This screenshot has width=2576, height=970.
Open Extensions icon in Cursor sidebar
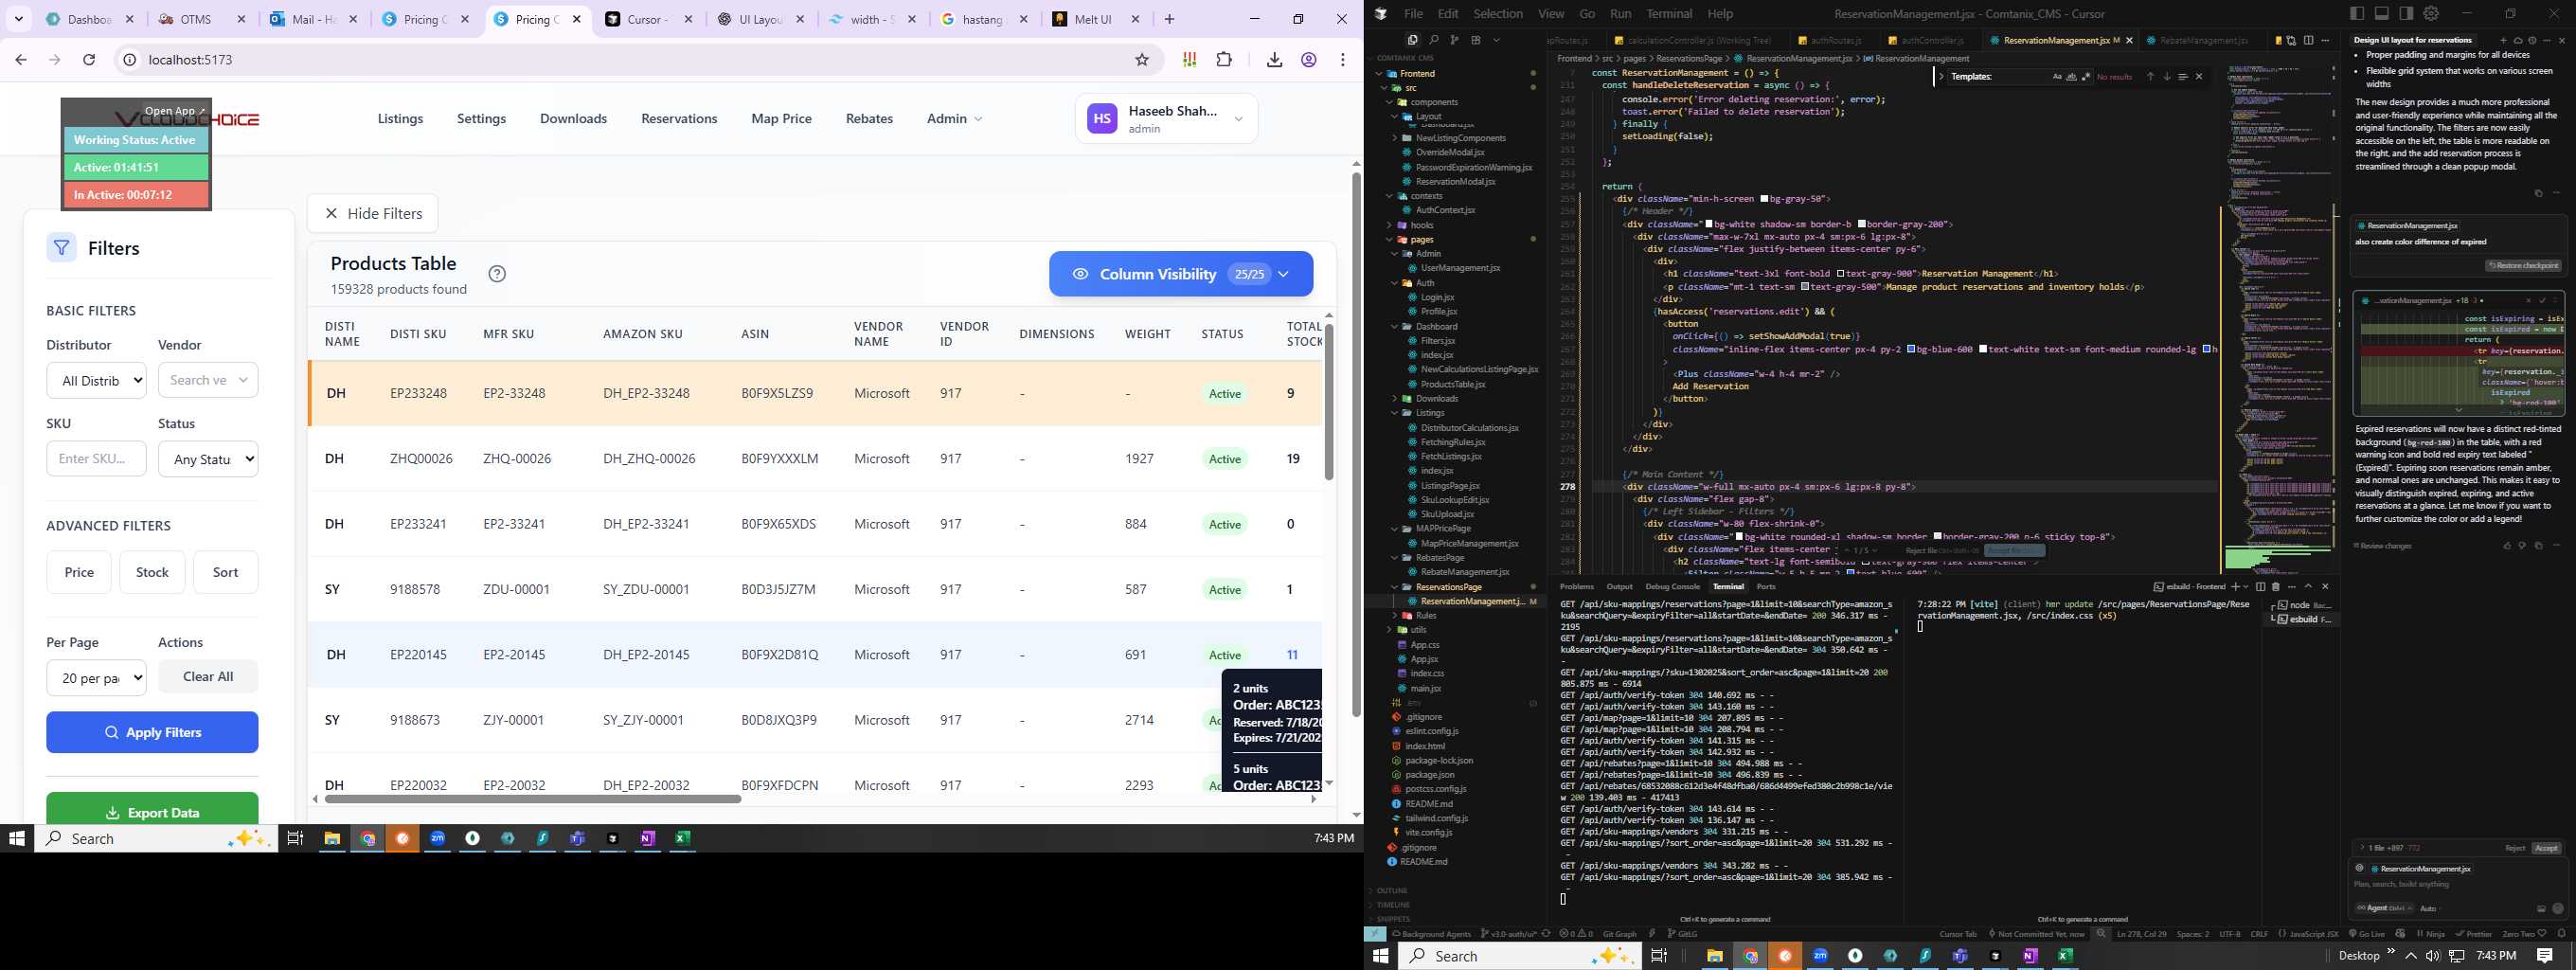coord(1475,40)
